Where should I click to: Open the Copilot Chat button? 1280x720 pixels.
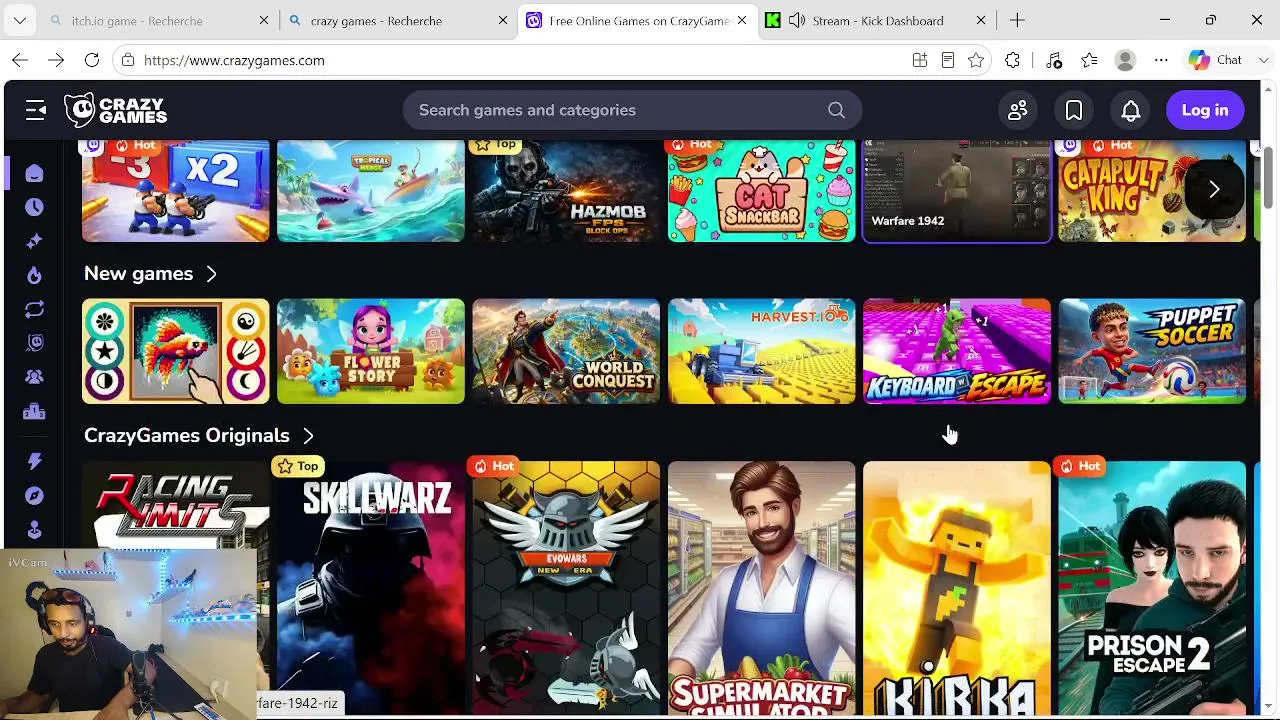(x=1215, y=60)
